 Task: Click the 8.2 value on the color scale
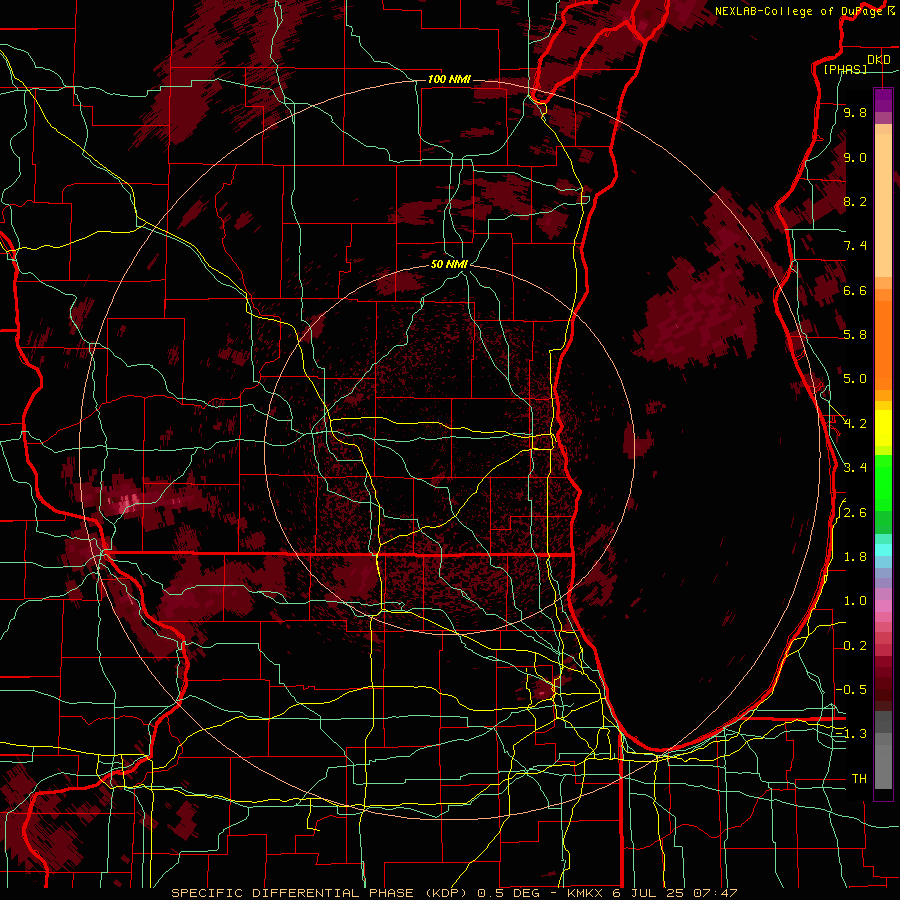[855, 201]
